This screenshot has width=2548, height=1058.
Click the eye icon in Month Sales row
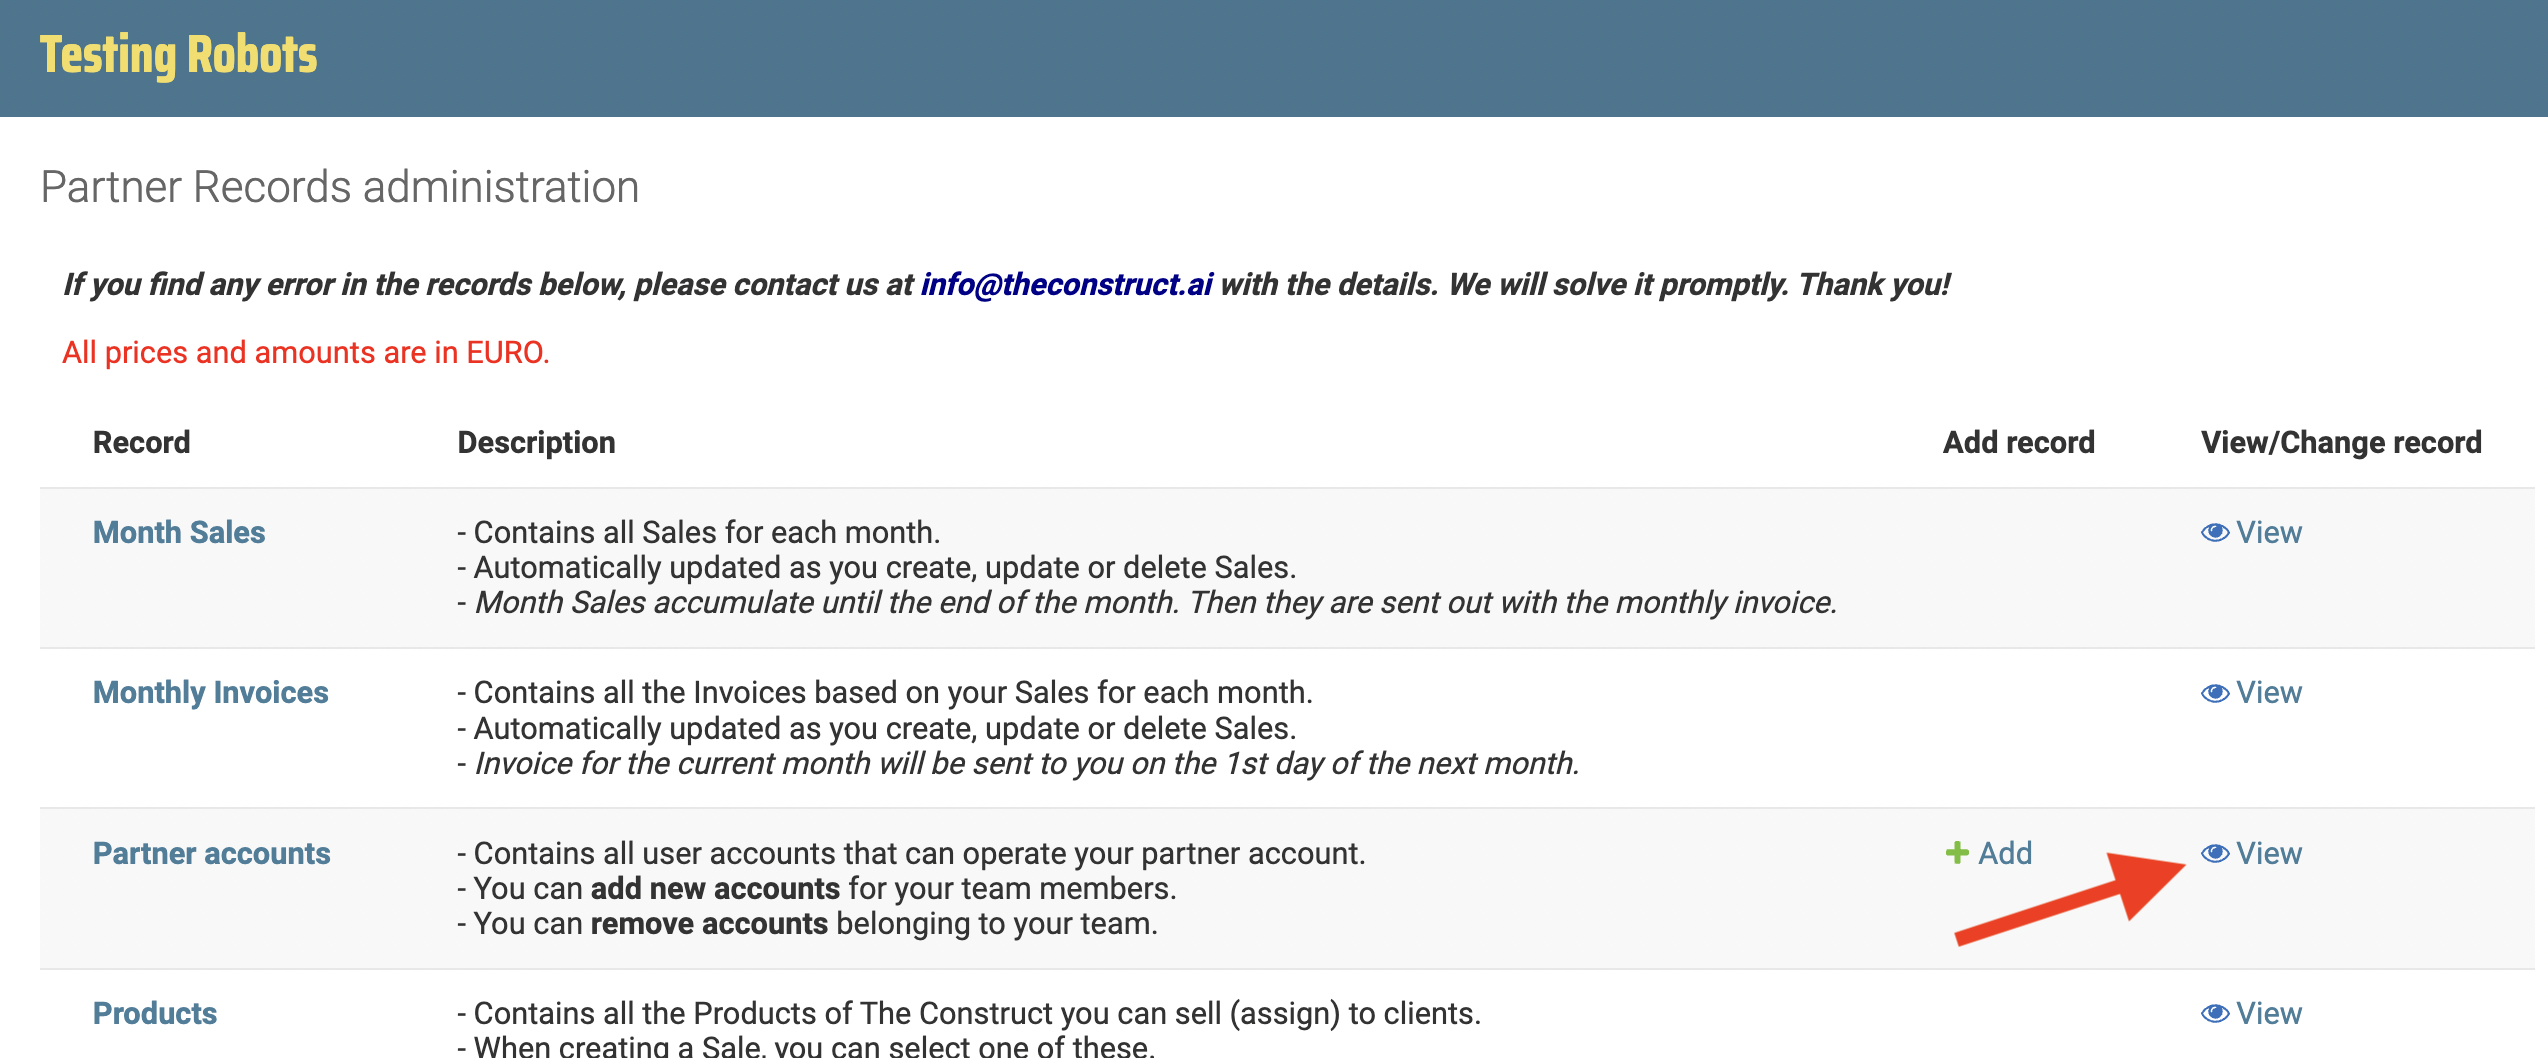click(x=2215, y=533)
